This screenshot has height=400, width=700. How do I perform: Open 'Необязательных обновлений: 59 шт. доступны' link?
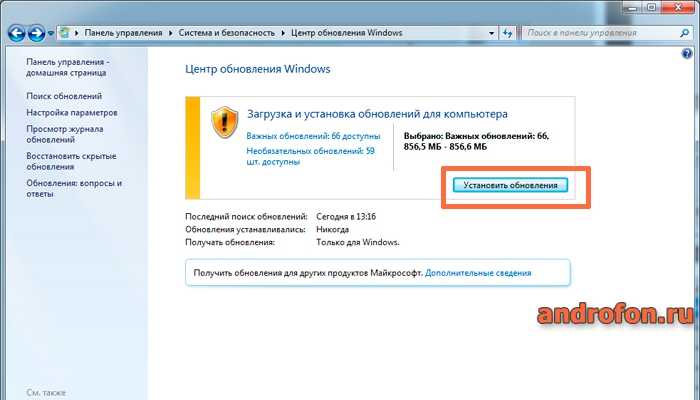pyautogui.click(x=311, y=156)
